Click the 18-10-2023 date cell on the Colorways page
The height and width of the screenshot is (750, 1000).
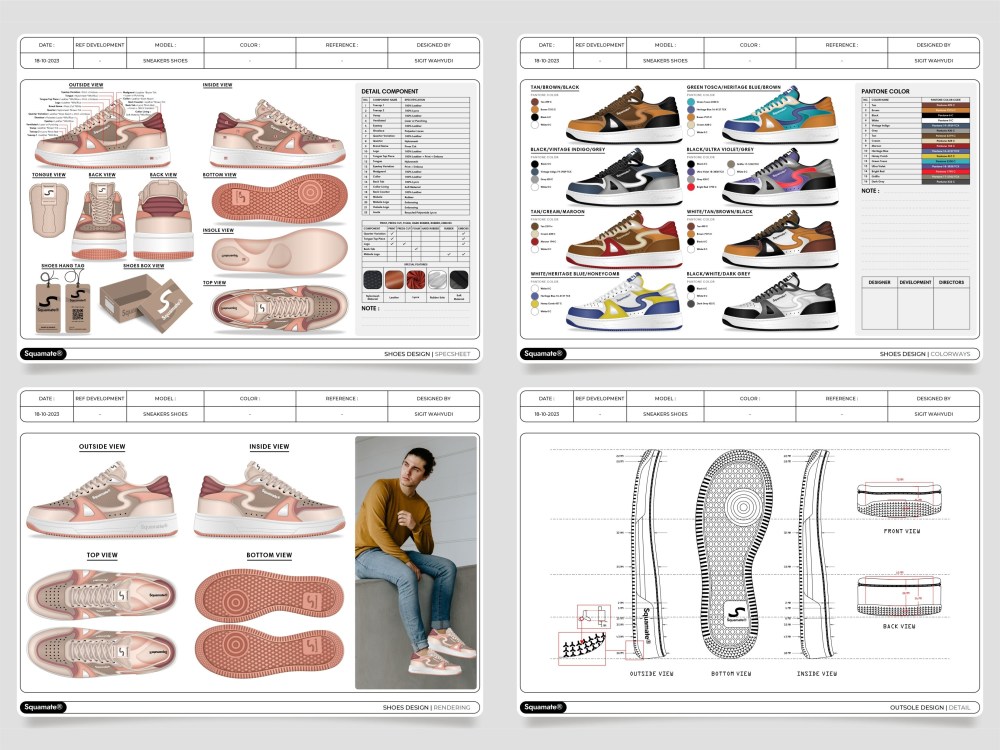coord(547,61)
